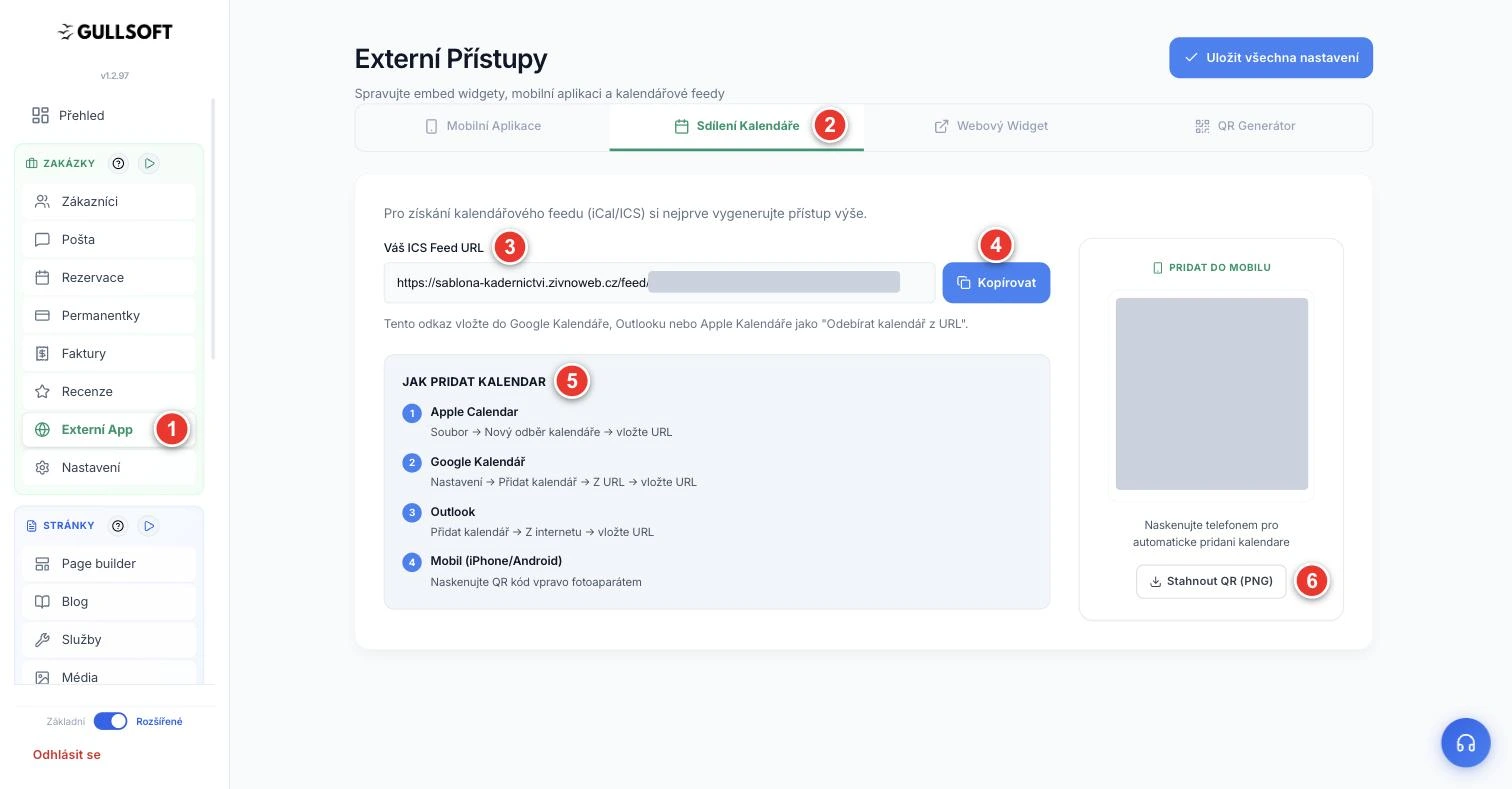Copy the ICS feed URL with Kopírovat
The image size is (1512, 789).
[996, 283]
